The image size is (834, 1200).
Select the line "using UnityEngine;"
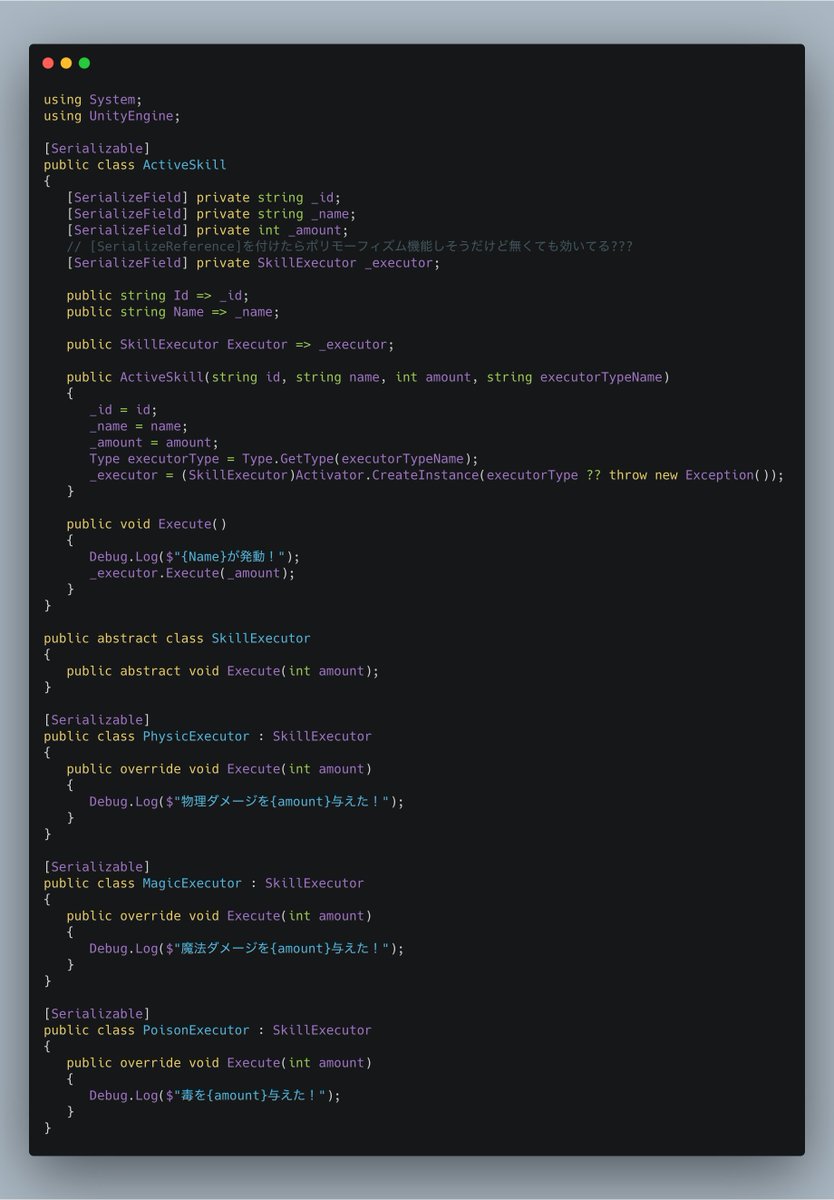click(112, 116)
